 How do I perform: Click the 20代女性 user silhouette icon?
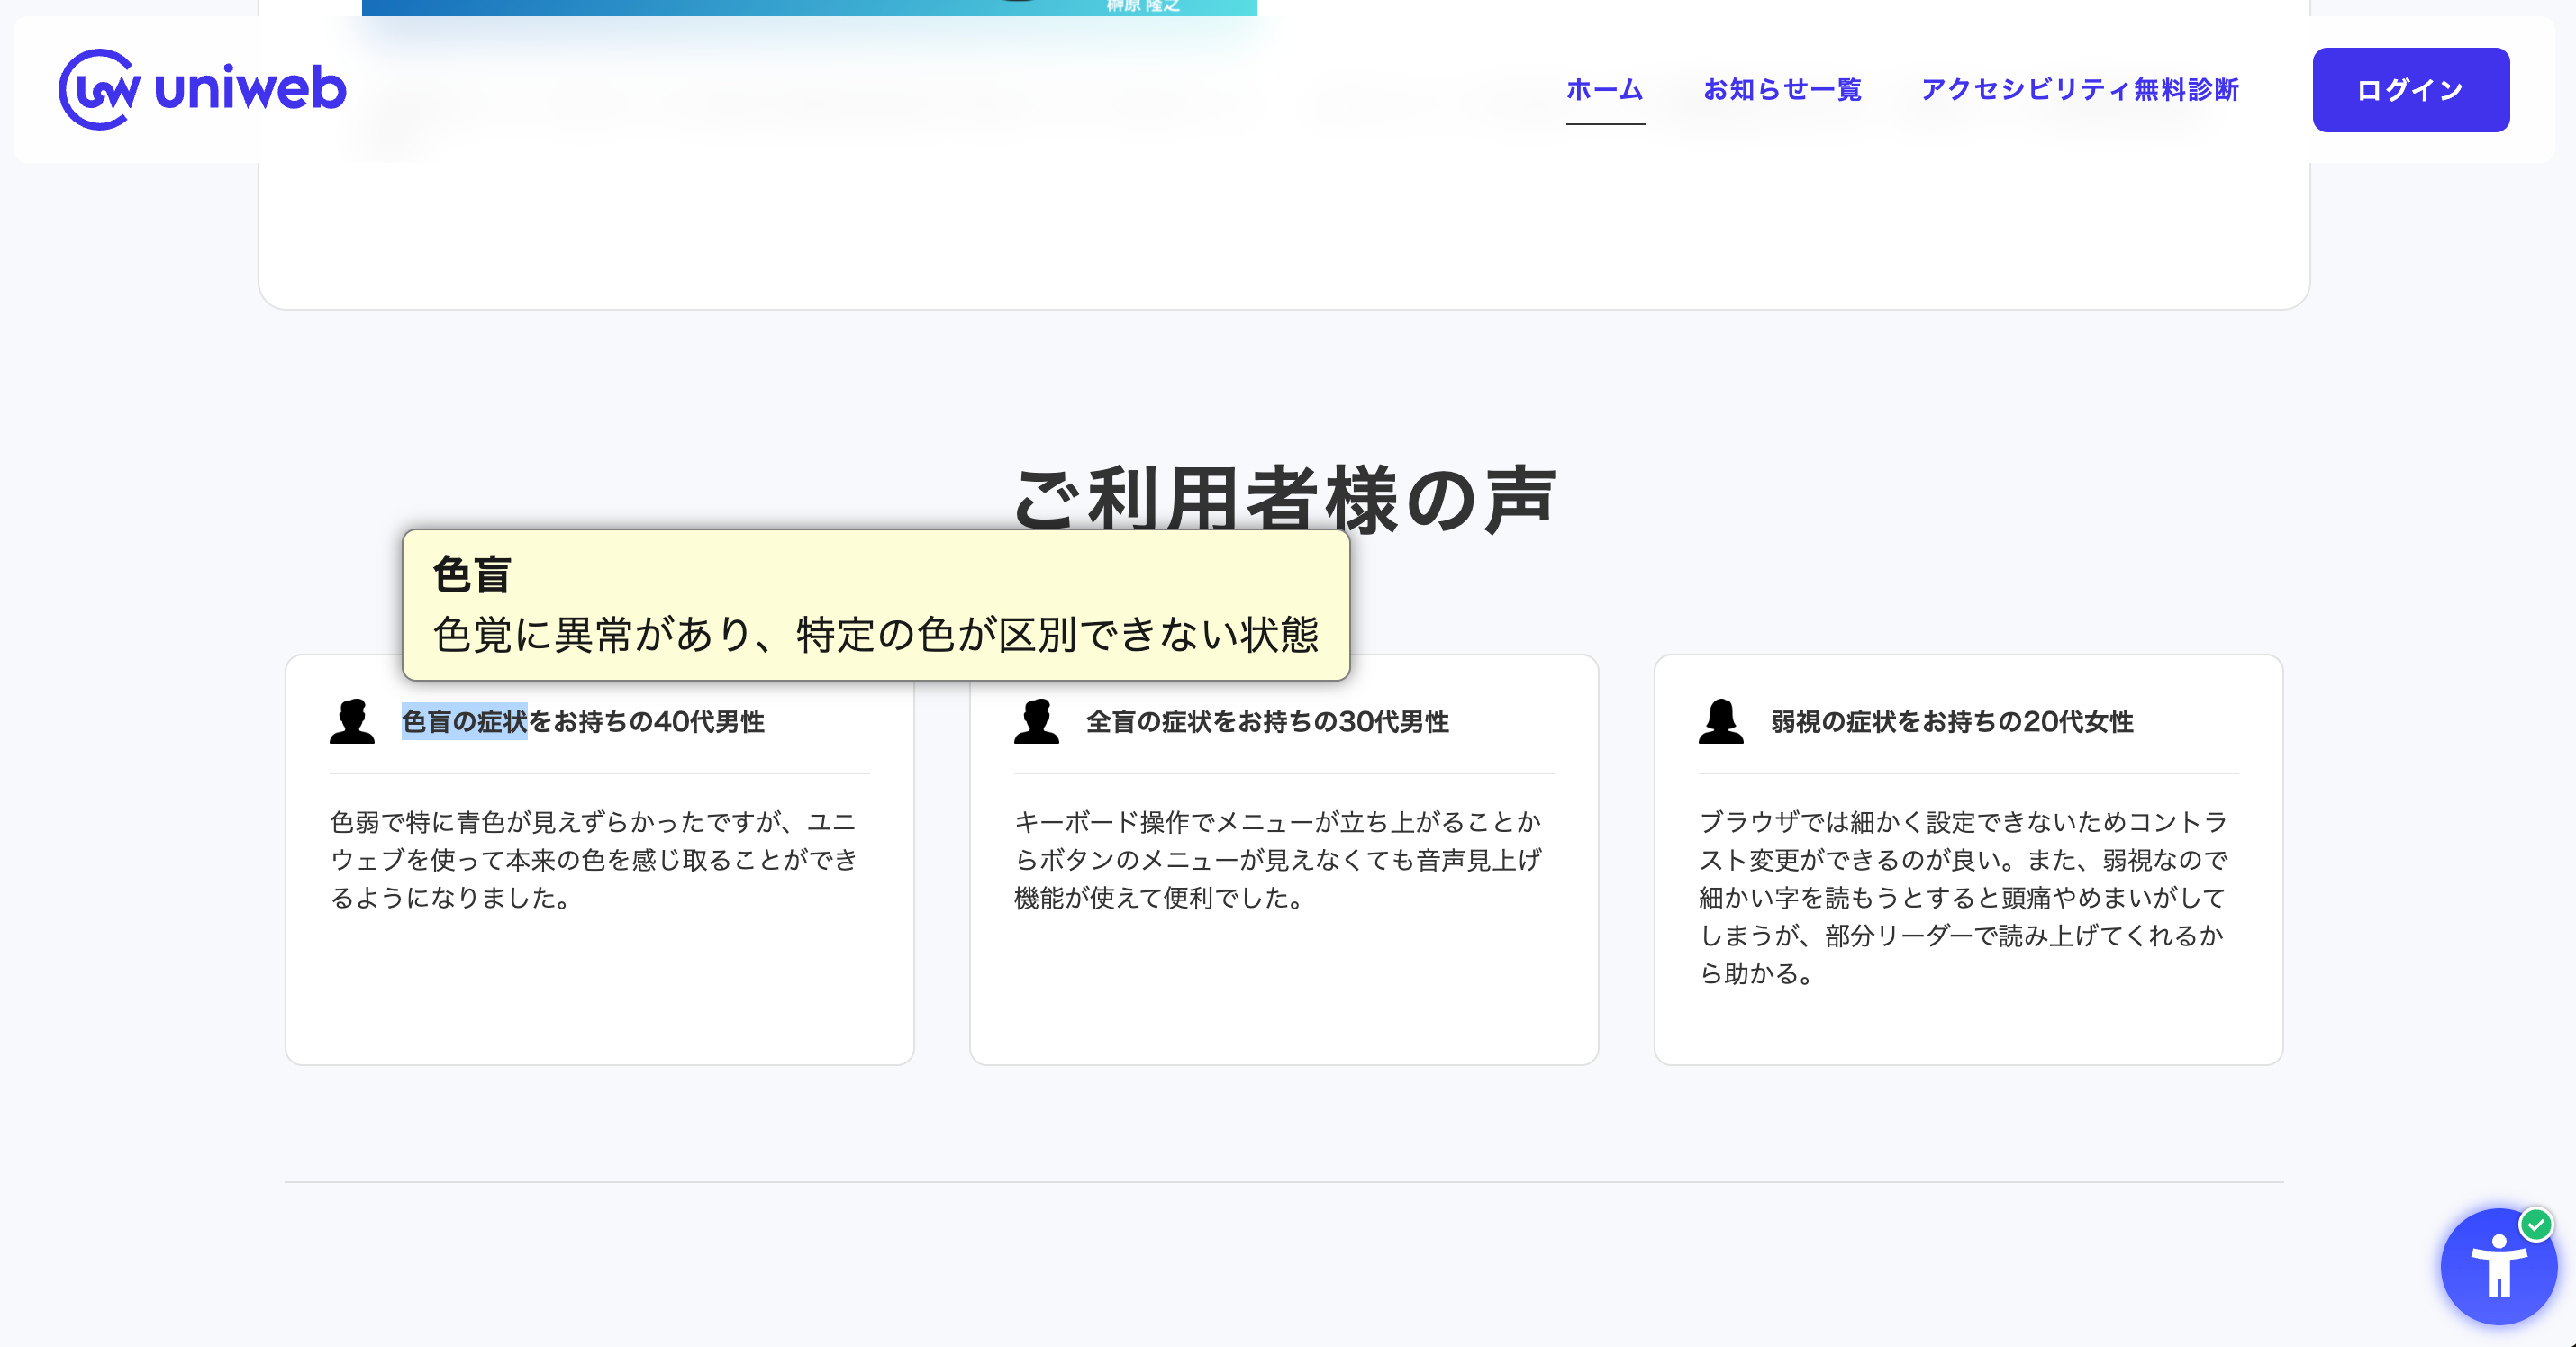click(x=1720, y=721)
